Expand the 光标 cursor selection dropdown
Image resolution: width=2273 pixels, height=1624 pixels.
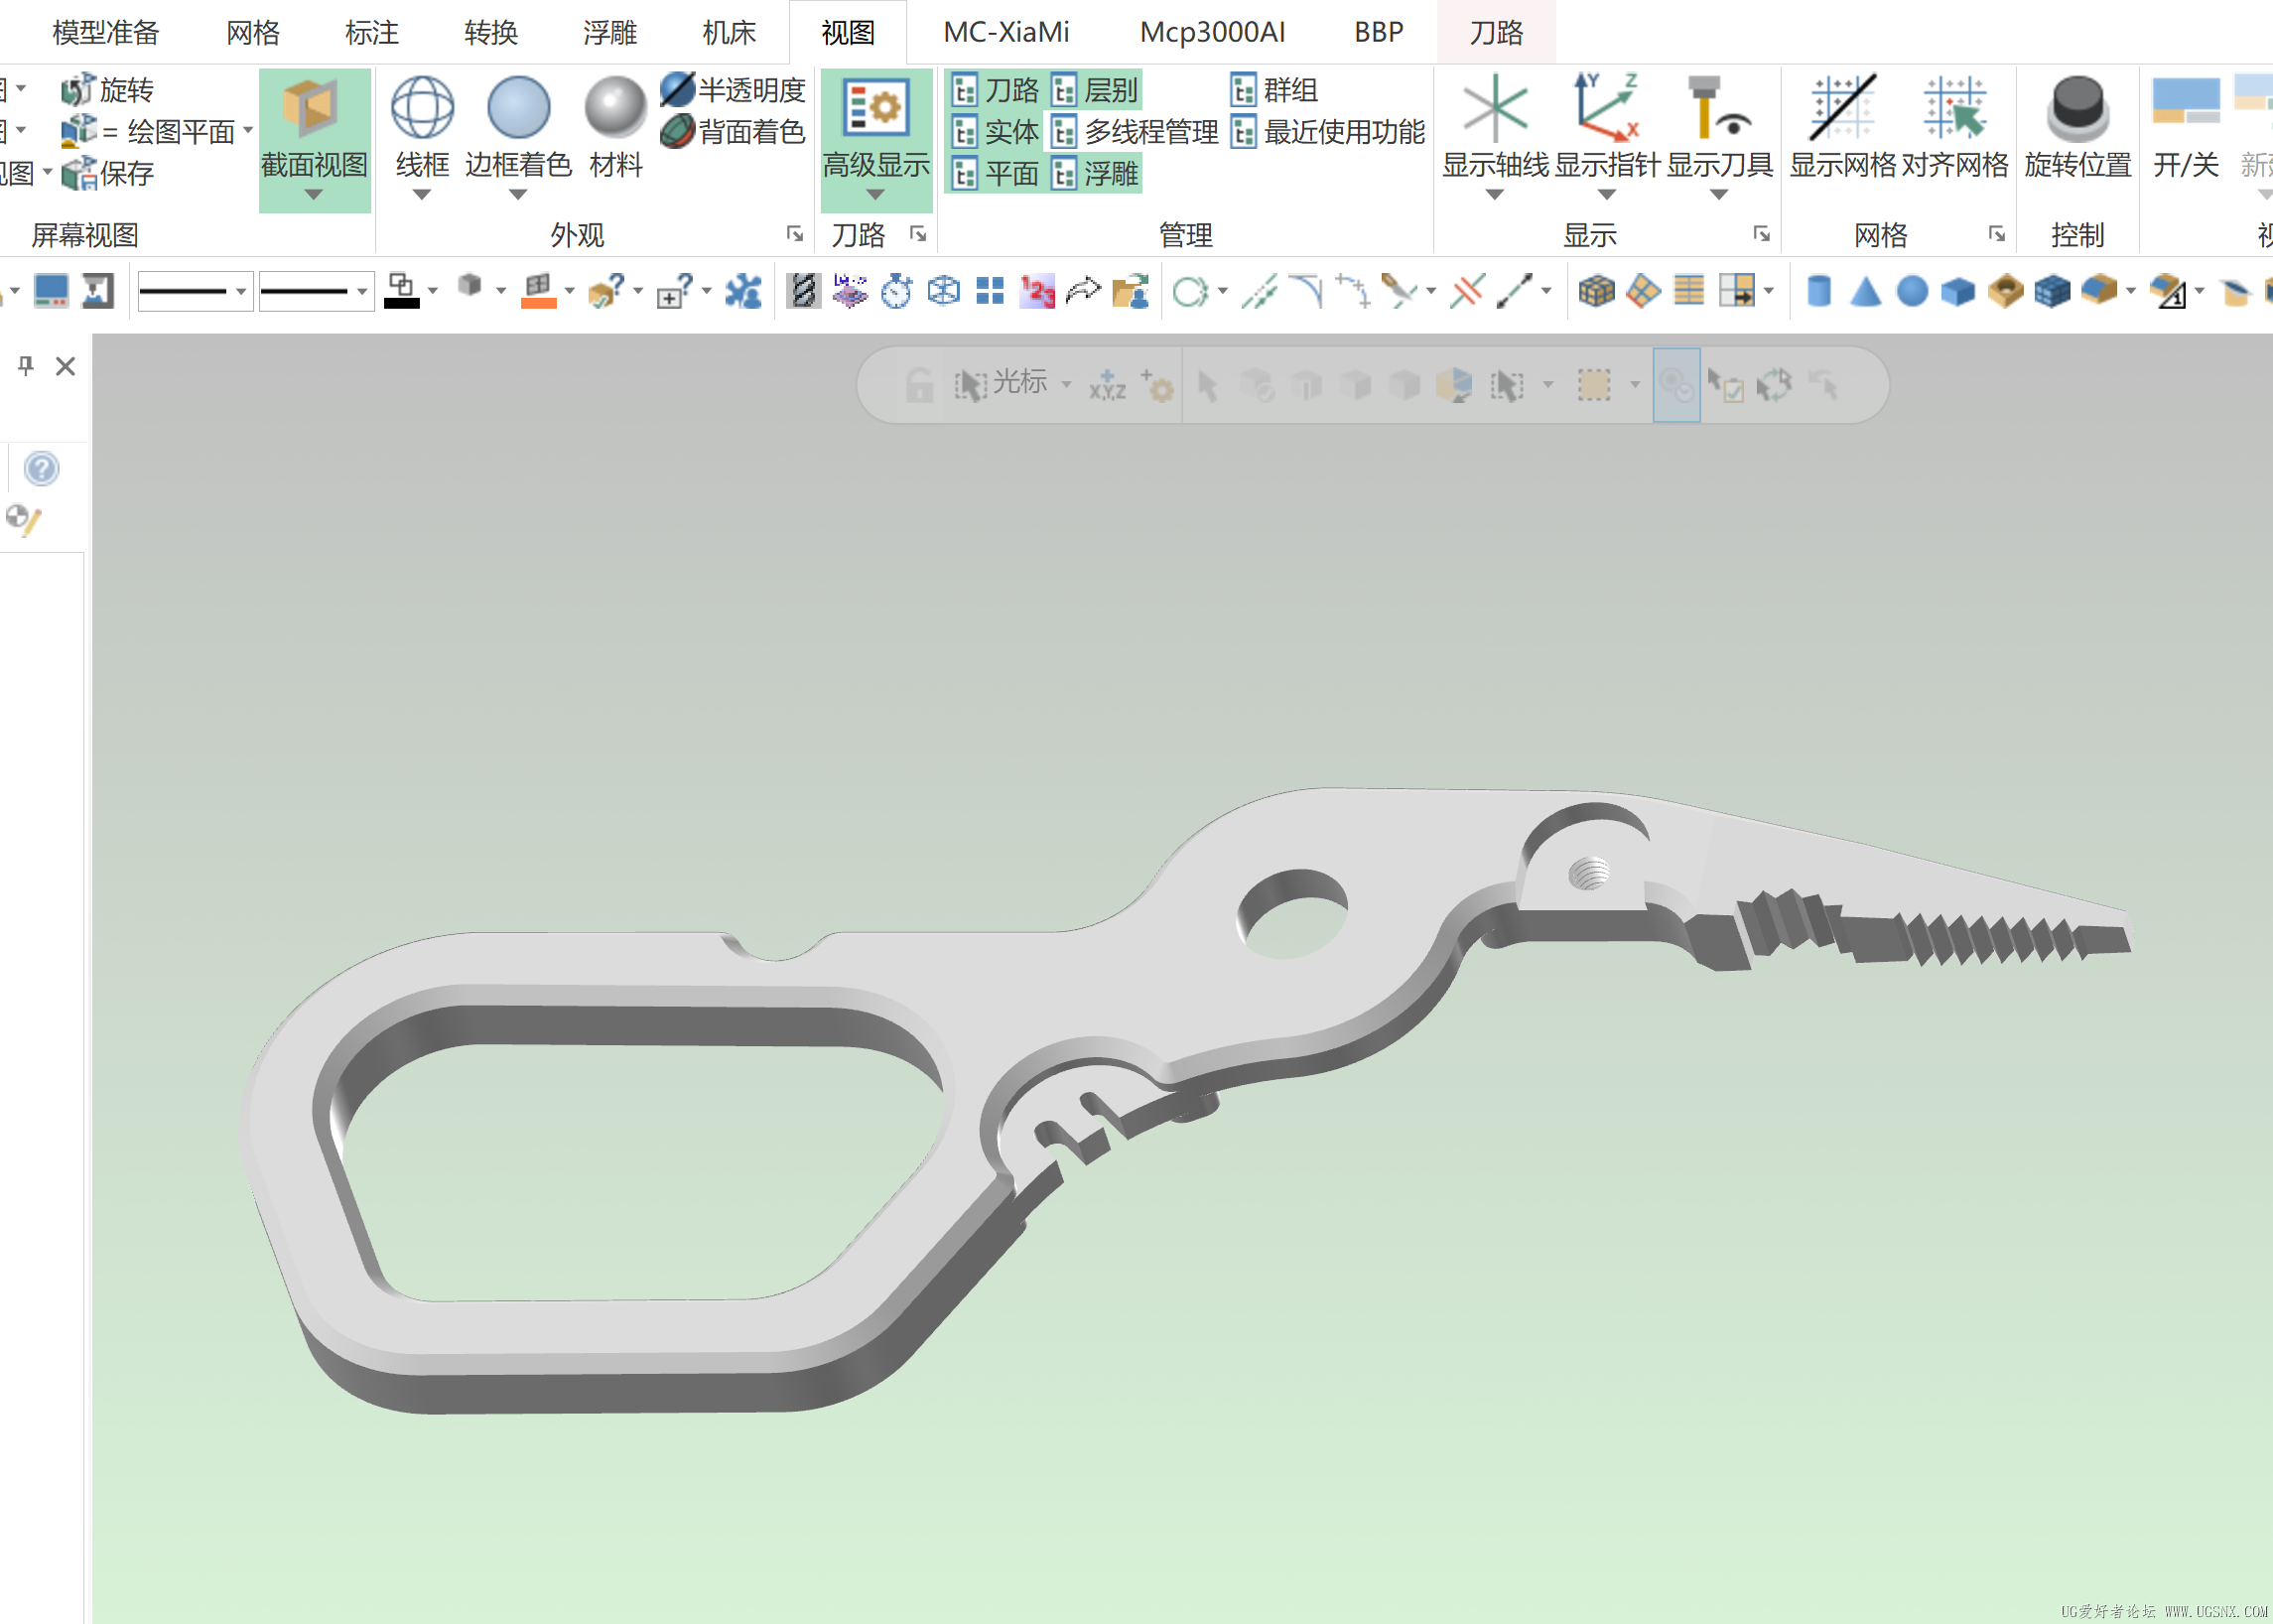coord(1066,384)
